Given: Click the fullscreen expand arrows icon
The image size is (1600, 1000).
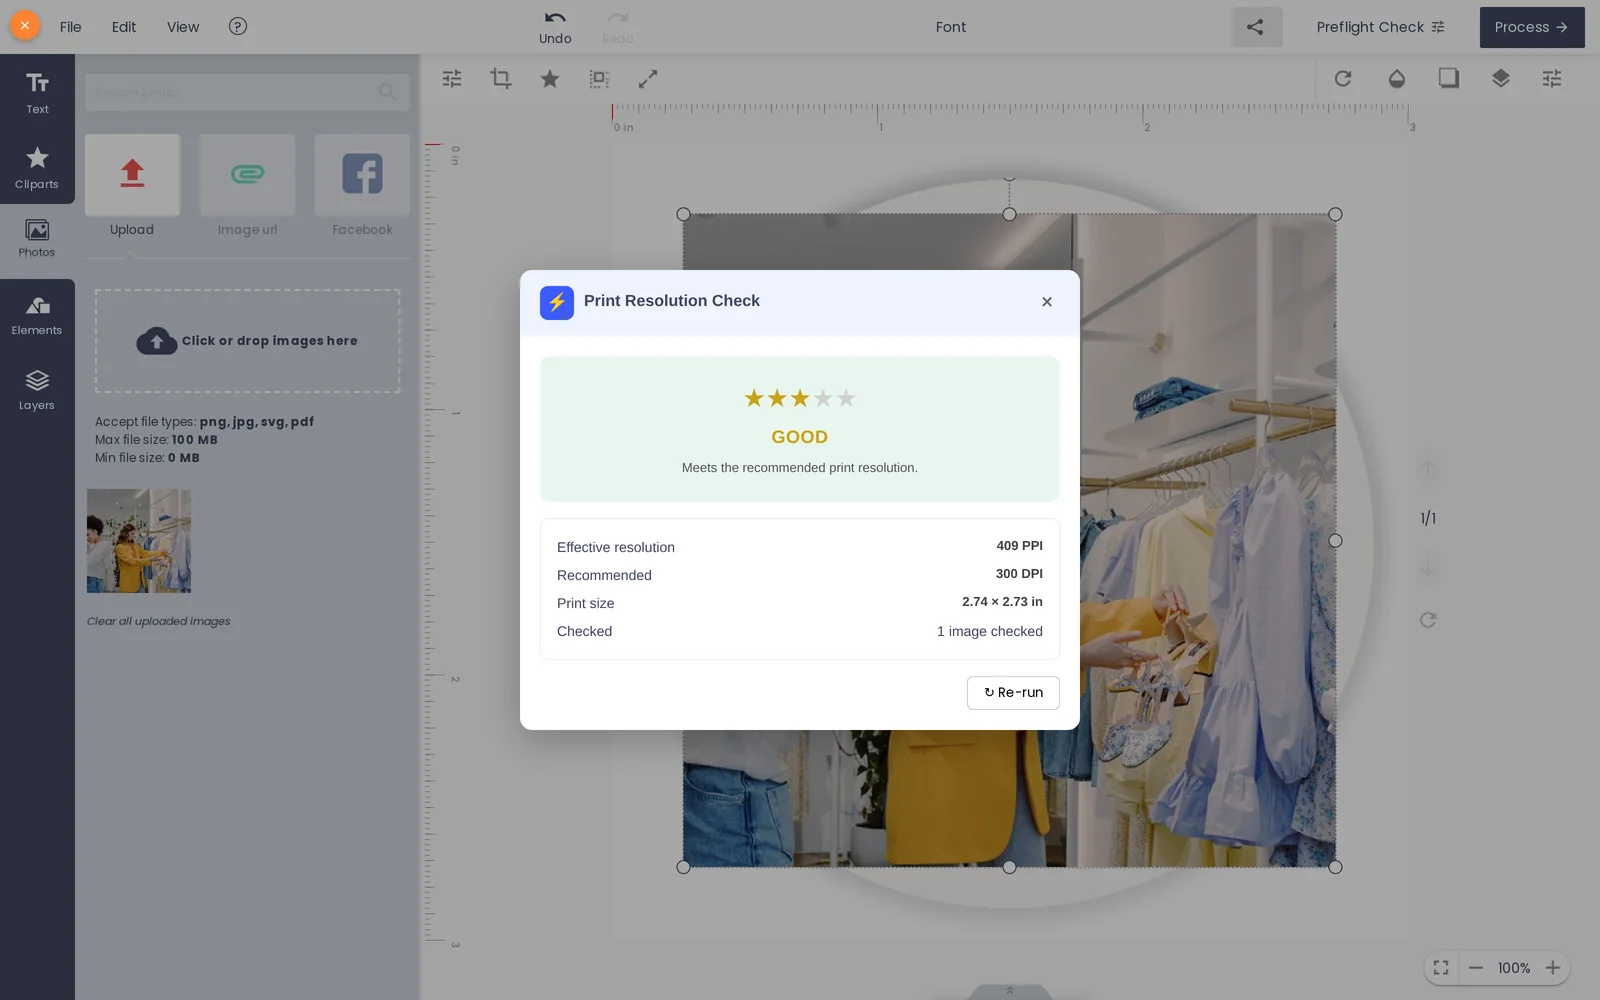Looking at the screenshot, I should pos(648,78).
